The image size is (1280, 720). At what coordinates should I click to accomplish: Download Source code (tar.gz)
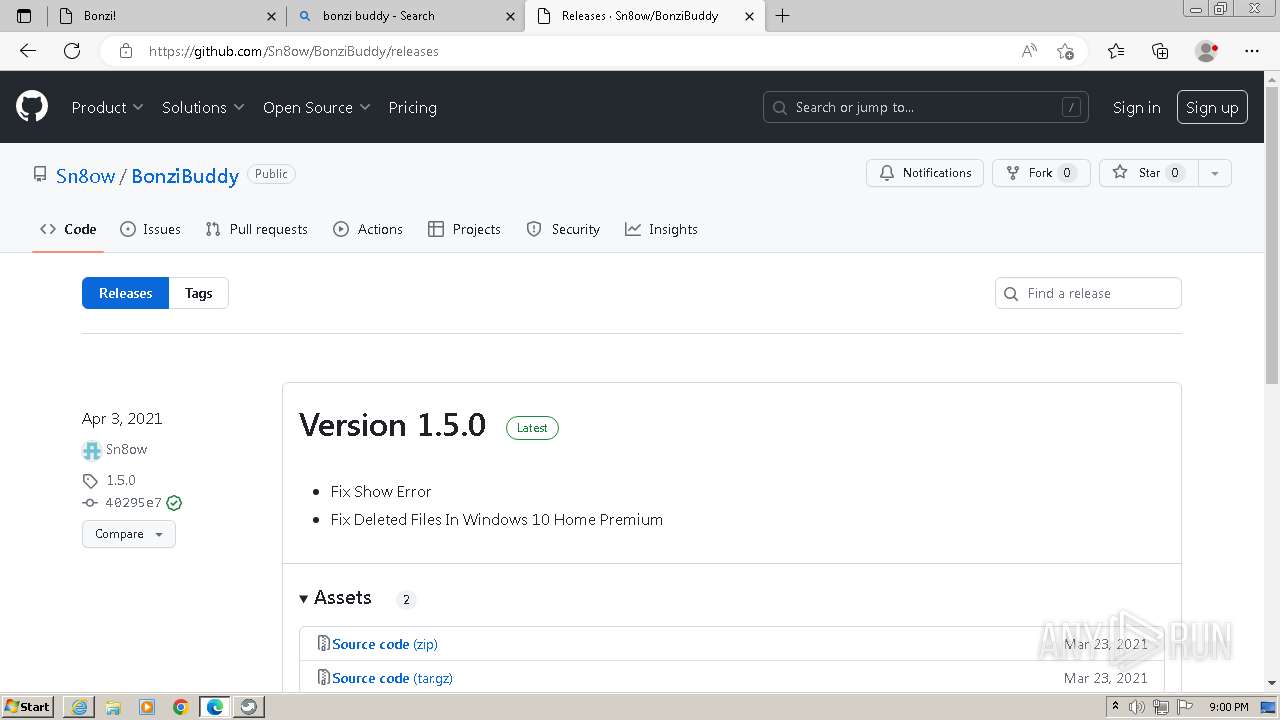click(x=392, y=678)
